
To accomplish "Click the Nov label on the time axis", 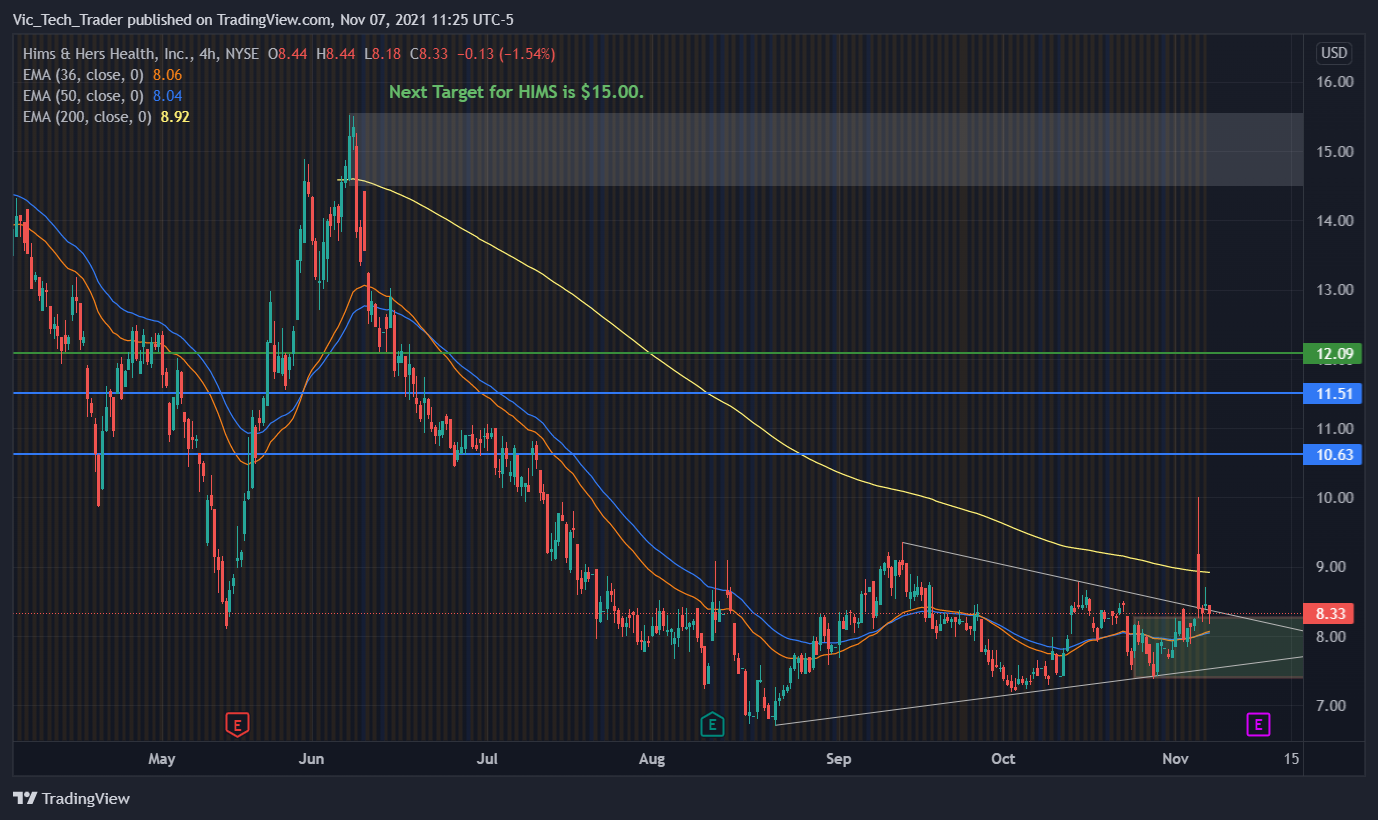I will 1175,759.
